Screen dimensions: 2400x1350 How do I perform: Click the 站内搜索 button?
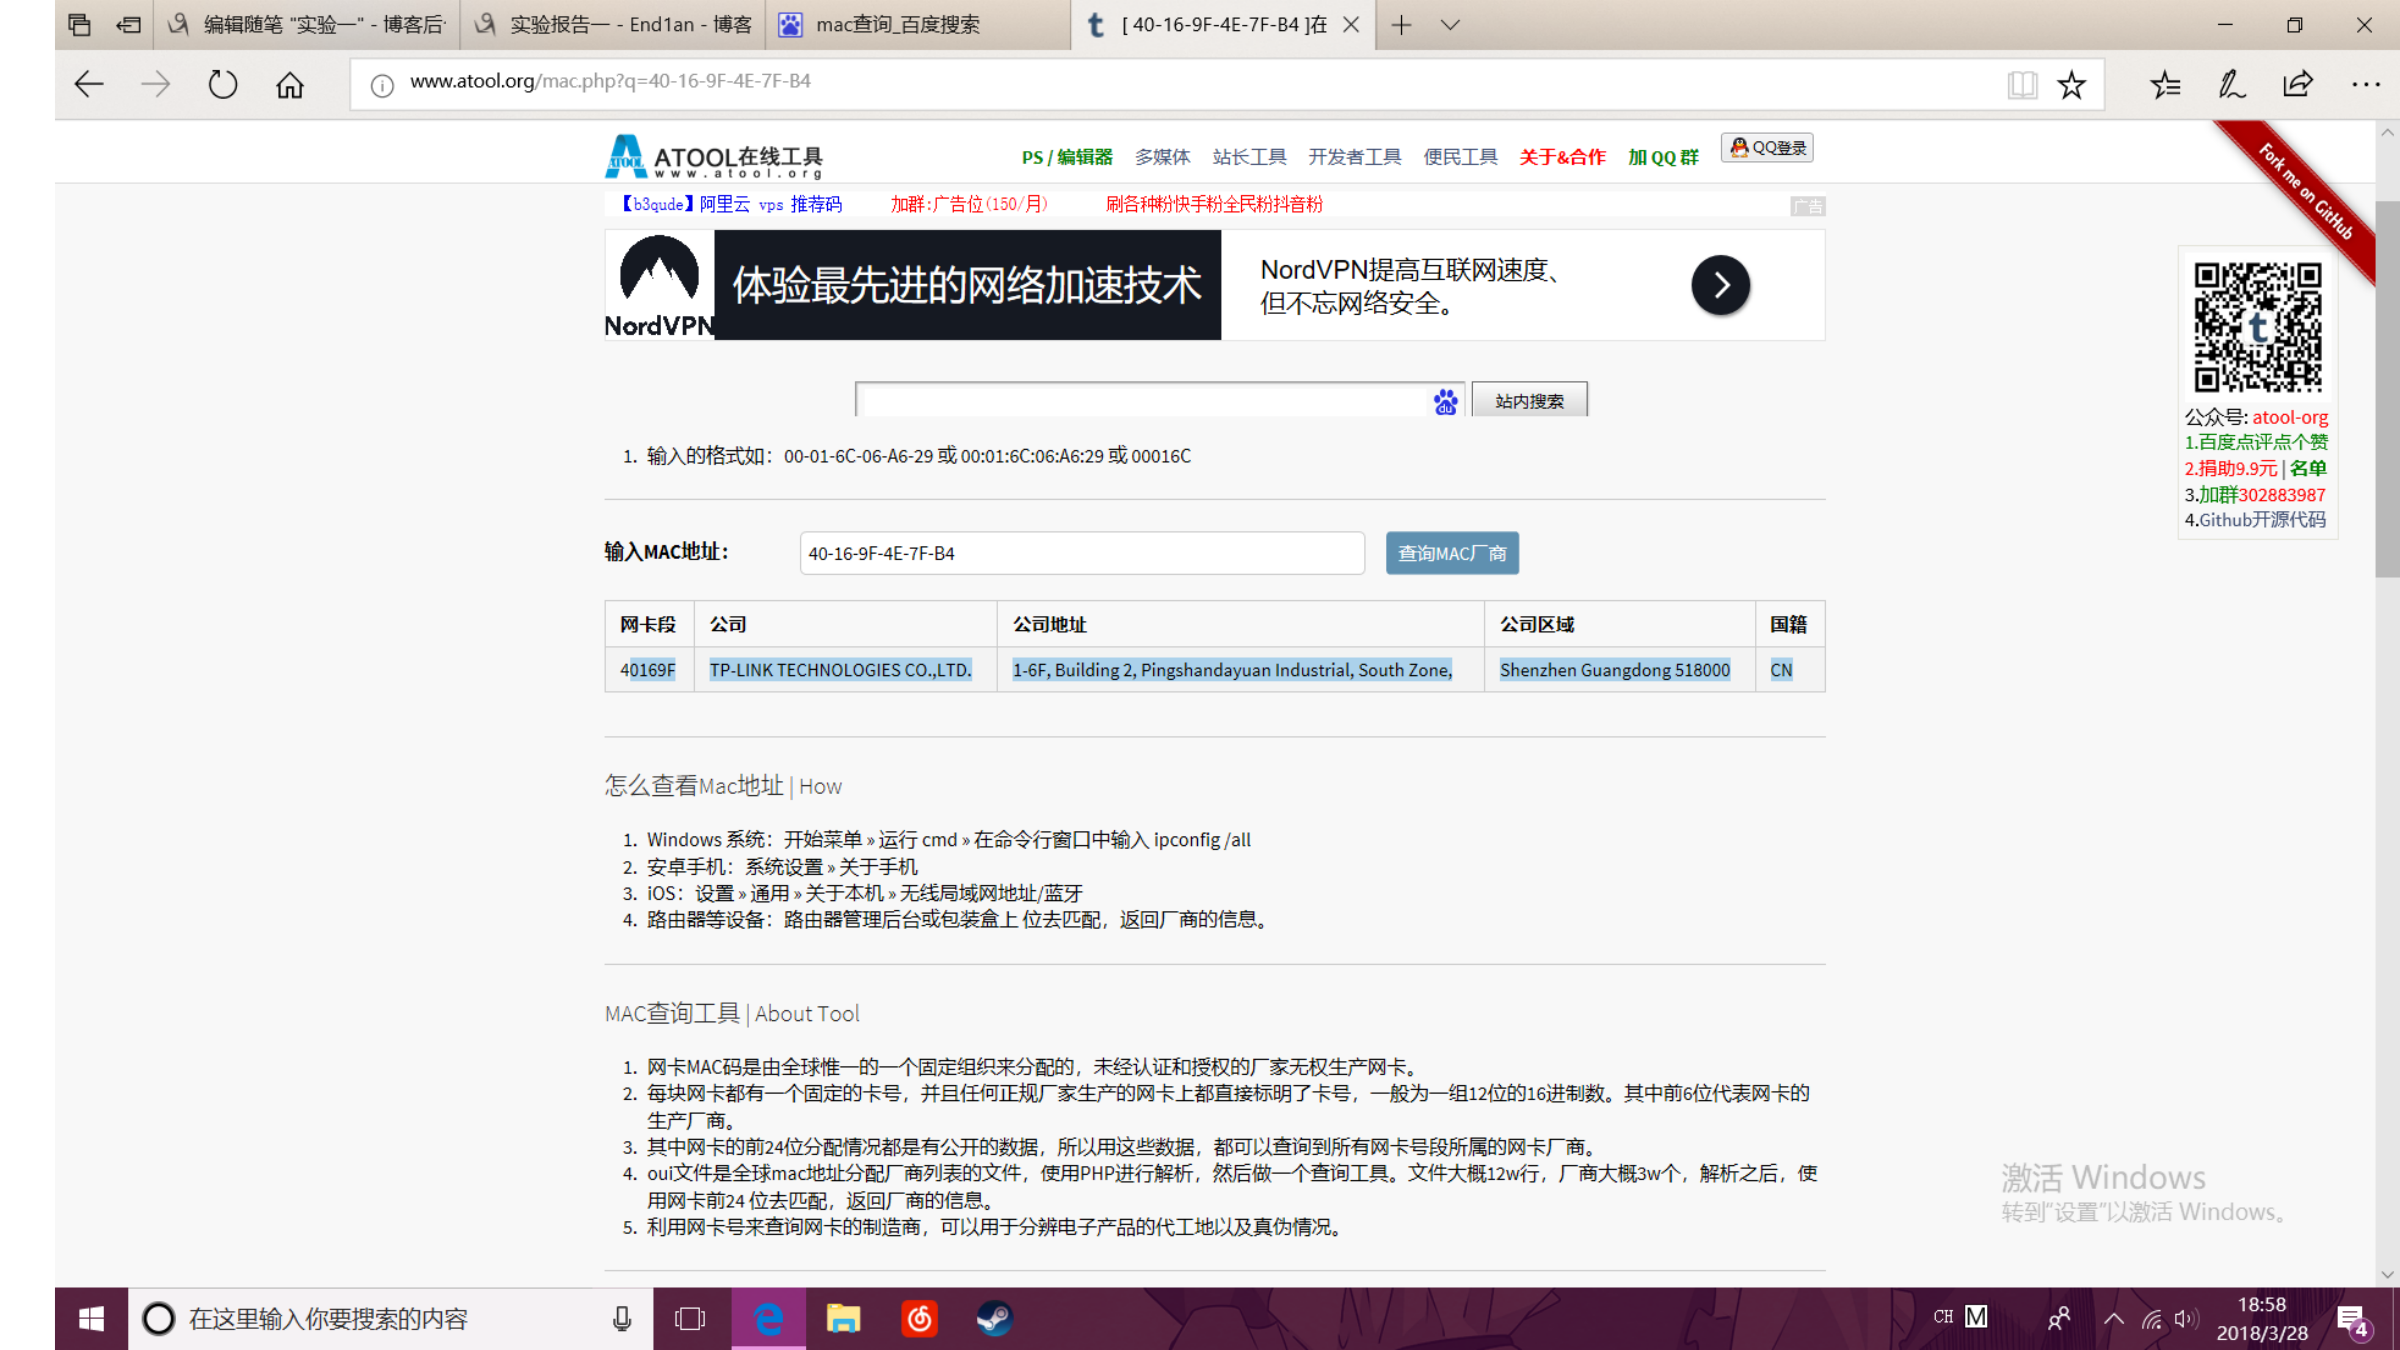click(x=1528, y=401)
